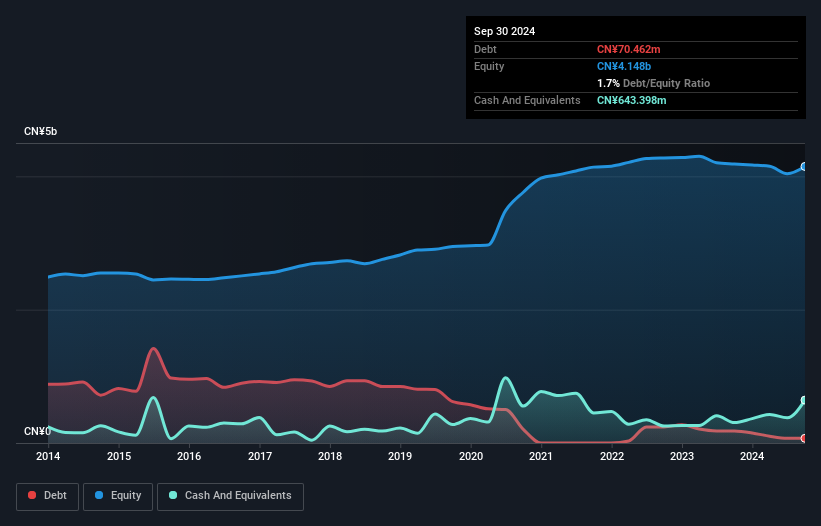Toggle the Equity series in the legend
This screenshot has width=821, height=526.
(x=120, y=496)
